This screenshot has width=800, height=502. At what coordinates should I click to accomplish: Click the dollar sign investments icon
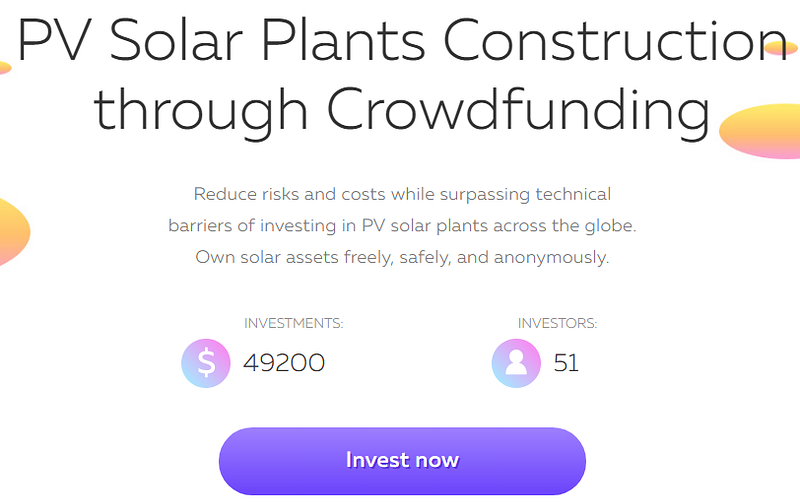click(206, 363)
